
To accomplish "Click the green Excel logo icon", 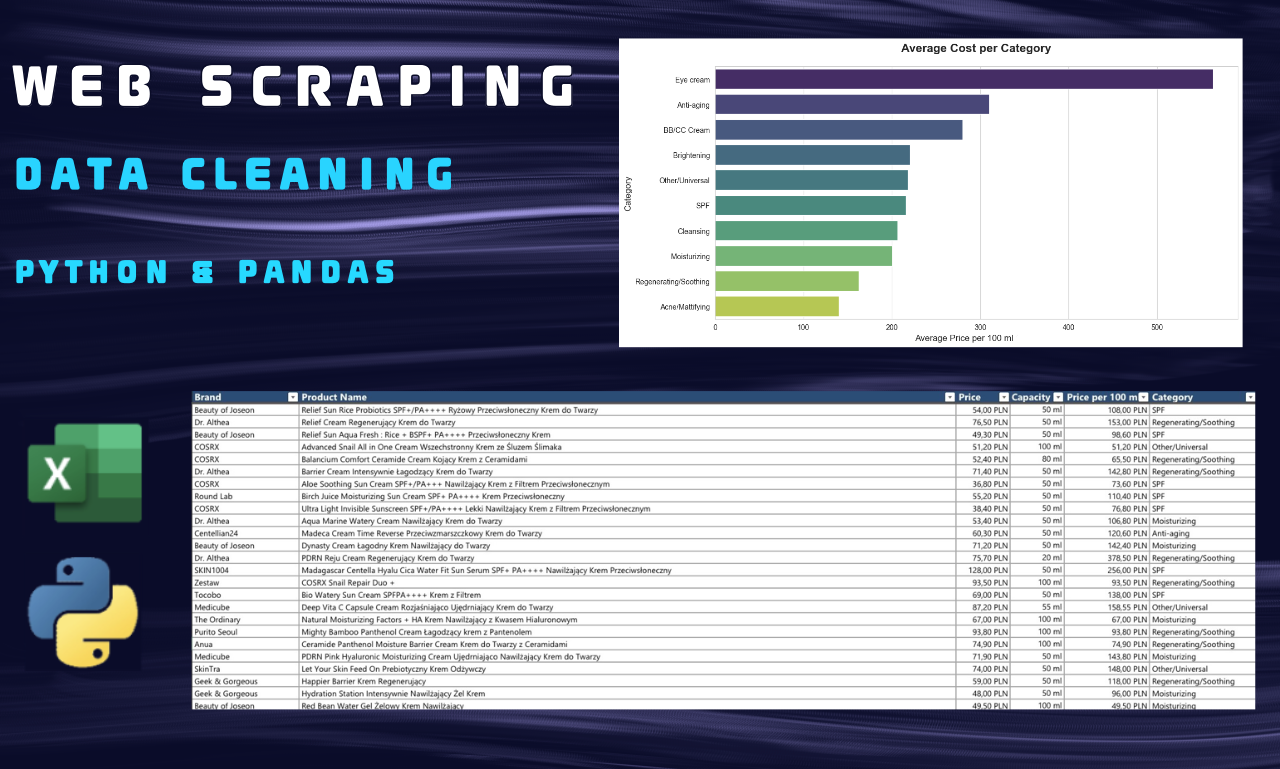I will [x=85, y=473].
